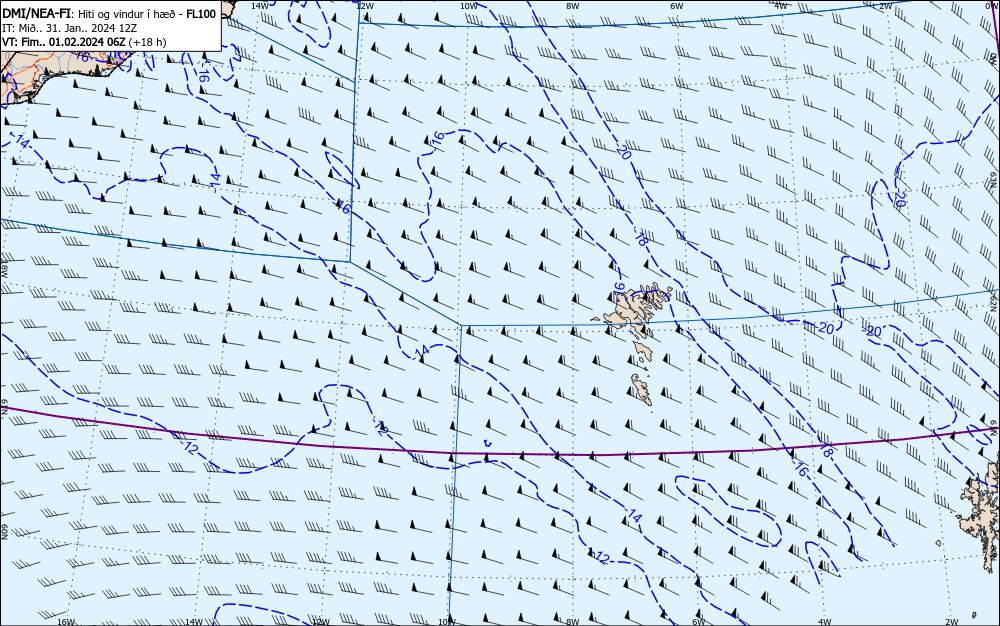Click the '16' isotherm label touching Faroe Islands
Screen dimensions: 1000x626
pyautogui.click(x=618, y=289)
